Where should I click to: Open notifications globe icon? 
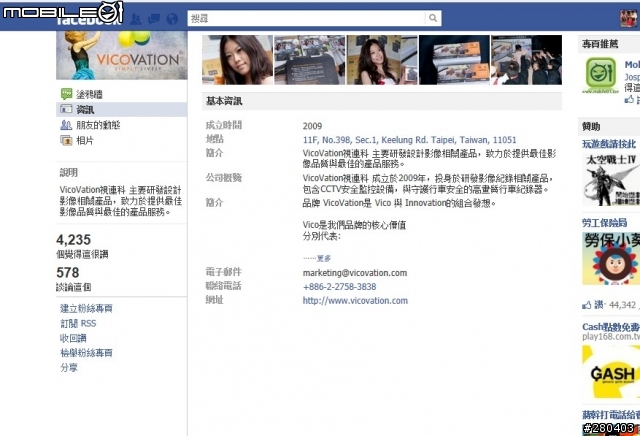(172, 18)
